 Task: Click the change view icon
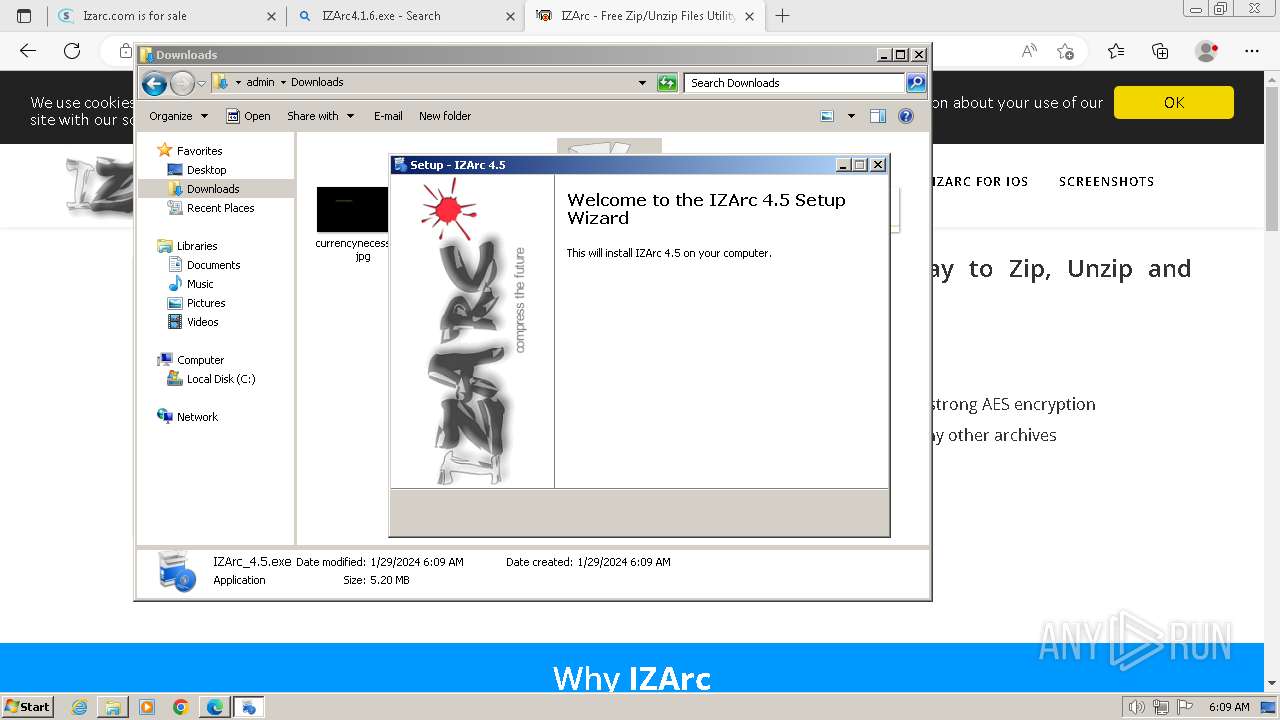pos(827,116)
